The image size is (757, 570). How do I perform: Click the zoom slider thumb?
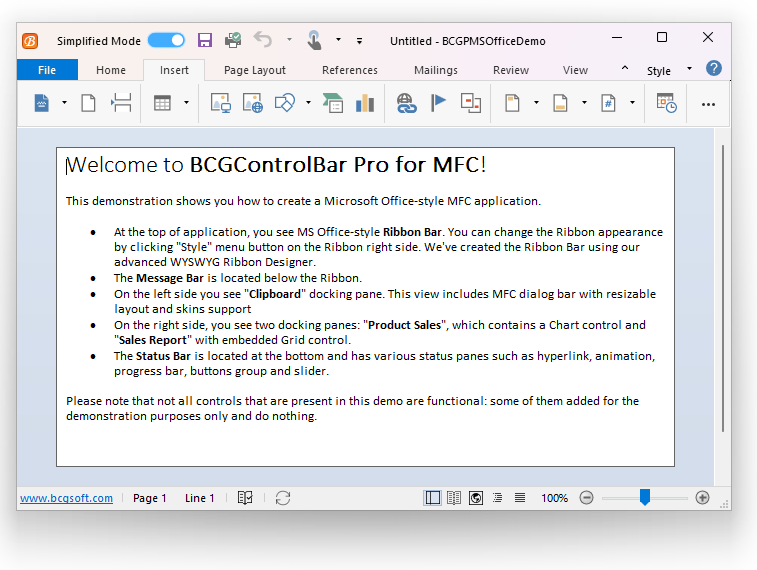[x=645, y=497]
